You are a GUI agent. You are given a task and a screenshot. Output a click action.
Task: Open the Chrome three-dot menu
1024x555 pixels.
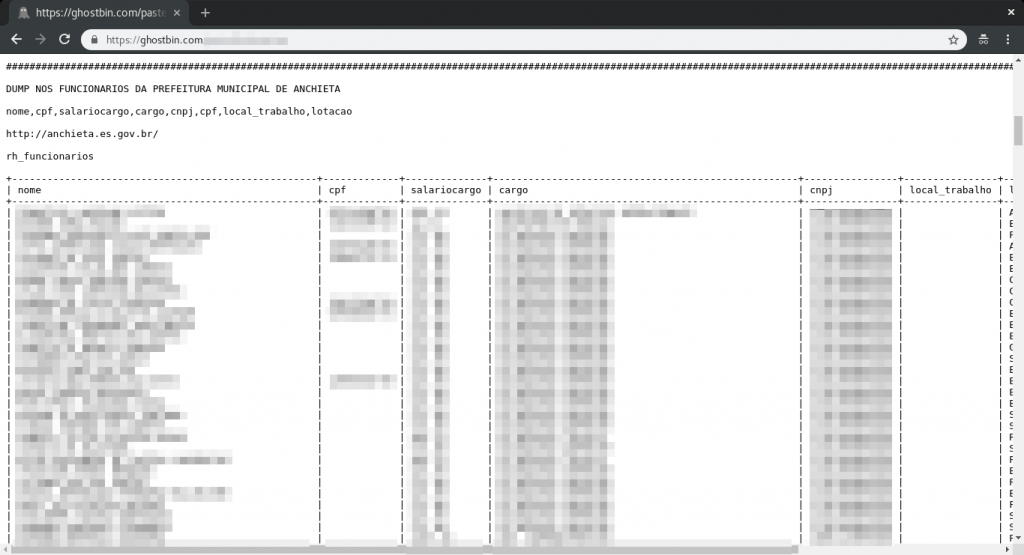click(1008, 40)
